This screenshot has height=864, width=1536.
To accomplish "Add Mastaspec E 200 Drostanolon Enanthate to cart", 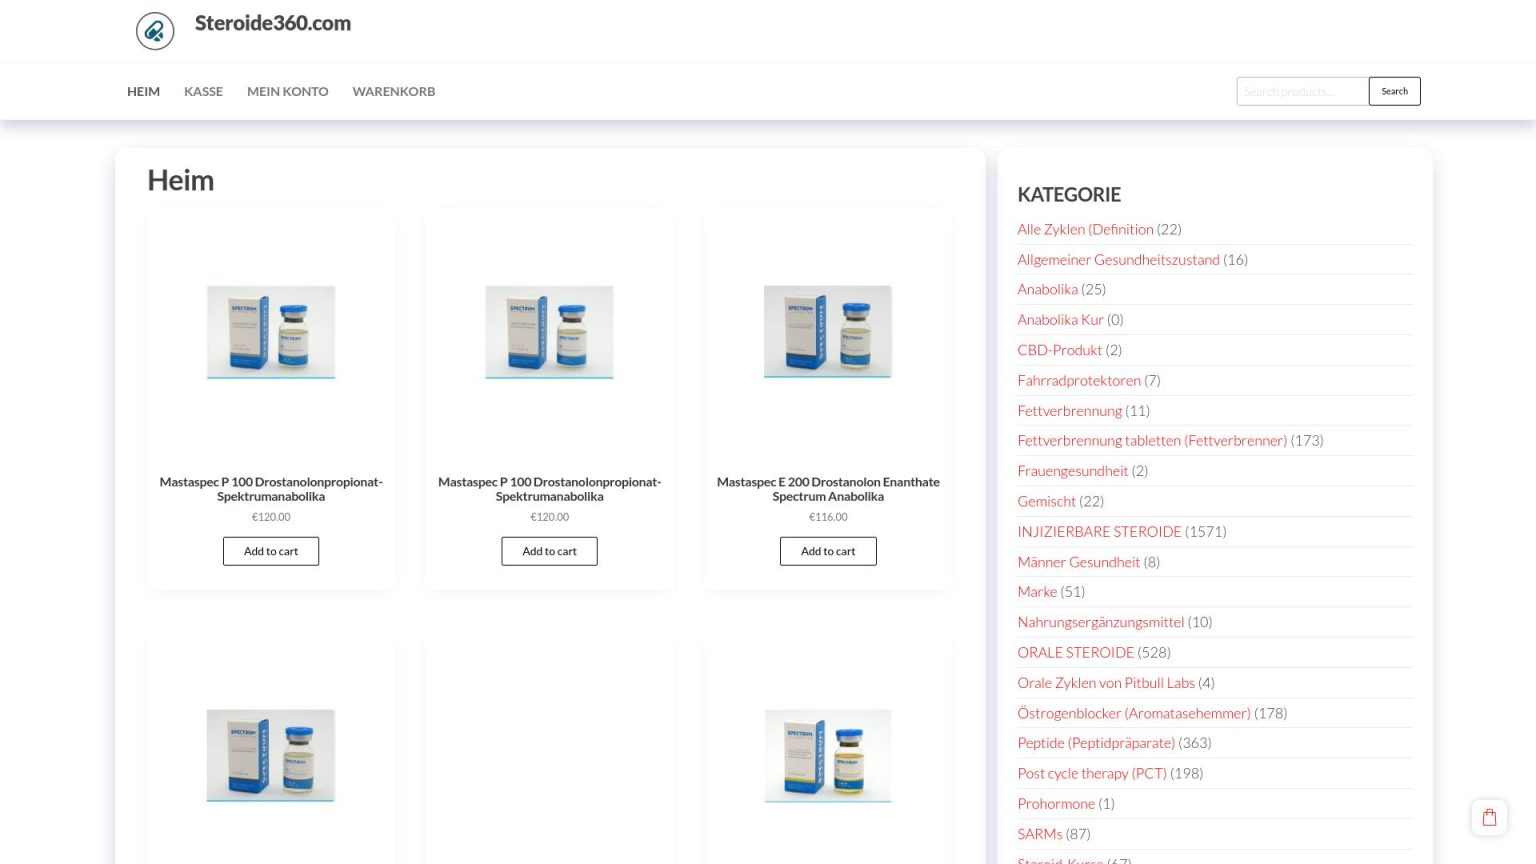I will [827, 551].
